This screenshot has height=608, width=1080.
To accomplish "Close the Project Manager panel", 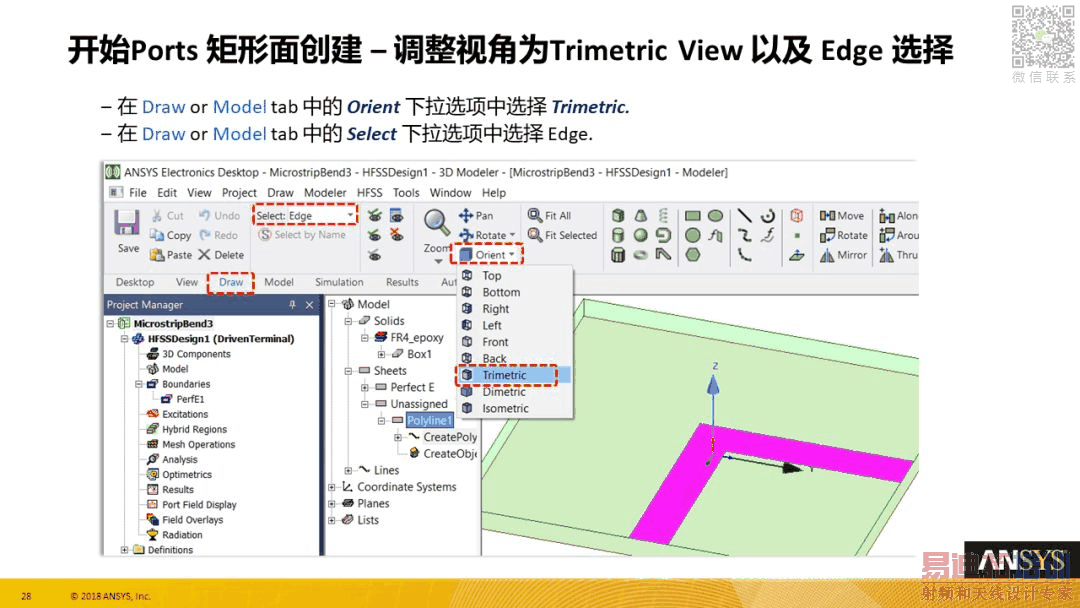I will (x=309, y=304).
